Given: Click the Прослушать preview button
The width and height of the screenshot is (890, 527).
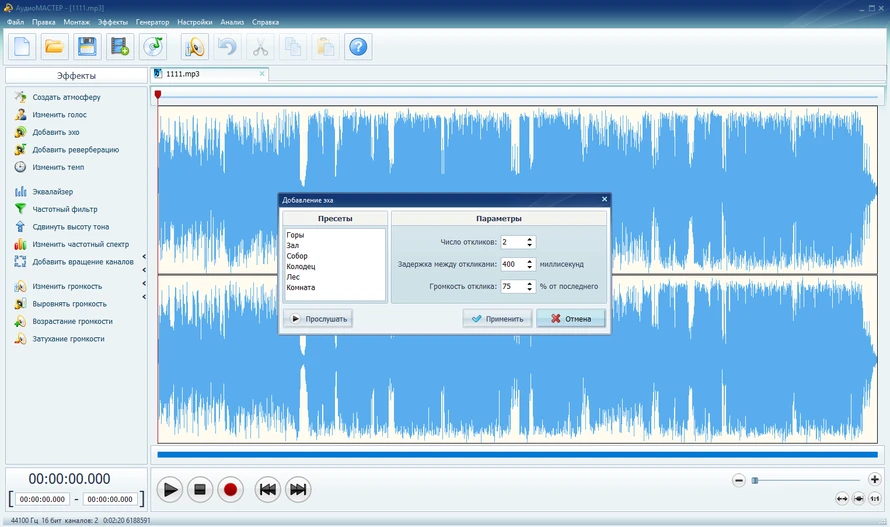Looking at the screenshot, I should pos(318,319).
